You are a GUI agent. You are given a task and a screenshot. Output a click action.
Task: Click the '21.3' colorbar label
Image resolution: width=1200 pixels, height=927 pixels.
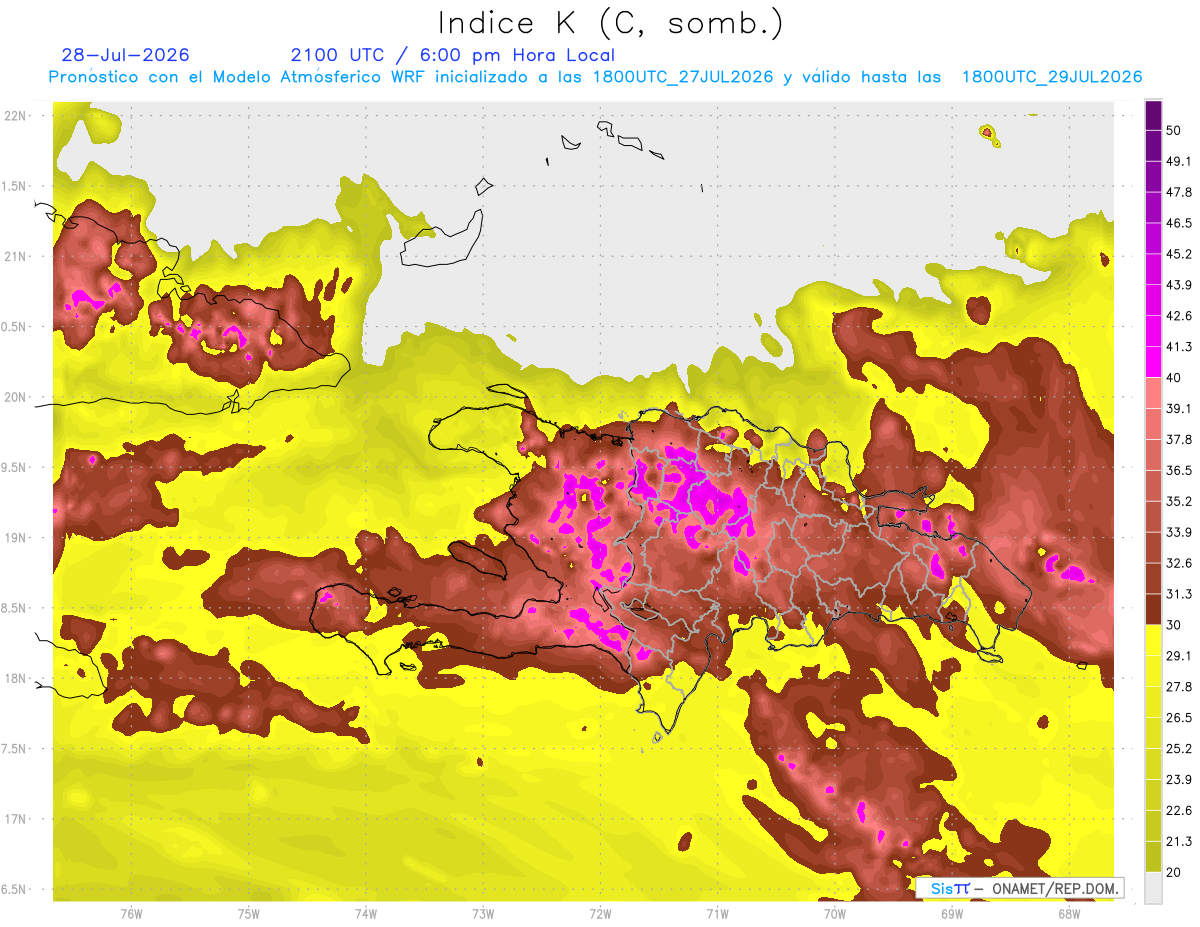(x=1179, y=841)
